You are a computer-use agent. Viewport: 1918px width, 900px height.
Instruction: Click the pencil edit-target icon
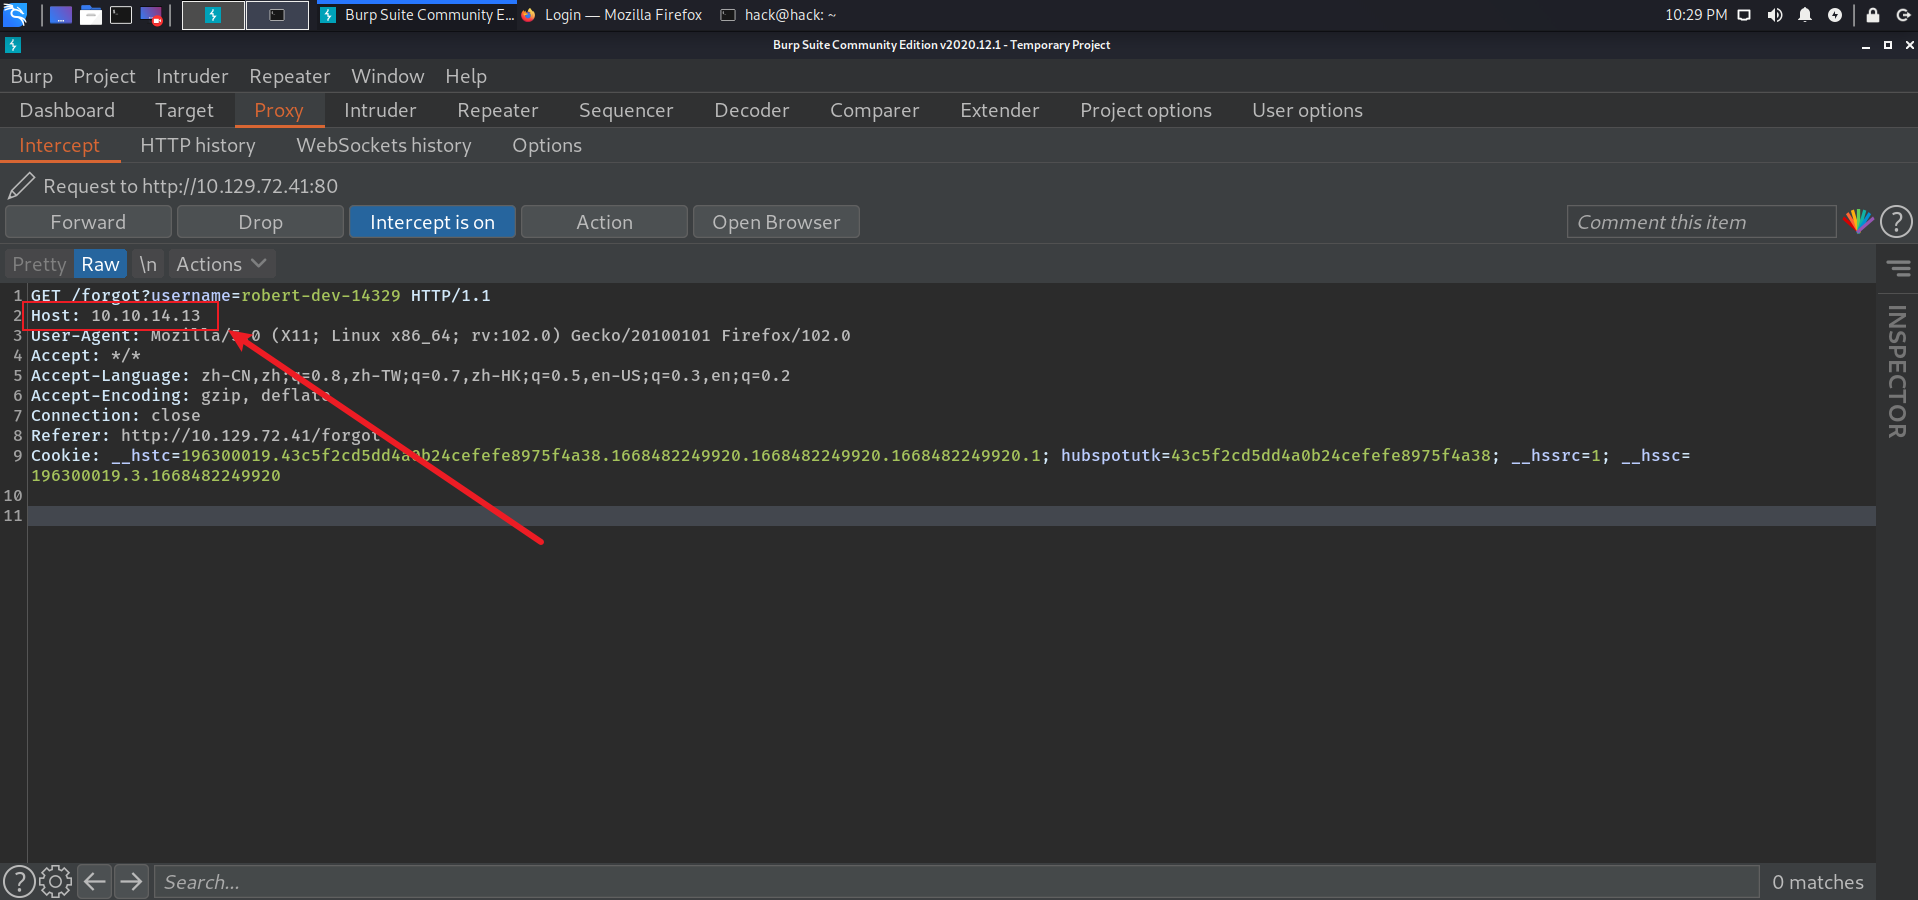point(21,185)
